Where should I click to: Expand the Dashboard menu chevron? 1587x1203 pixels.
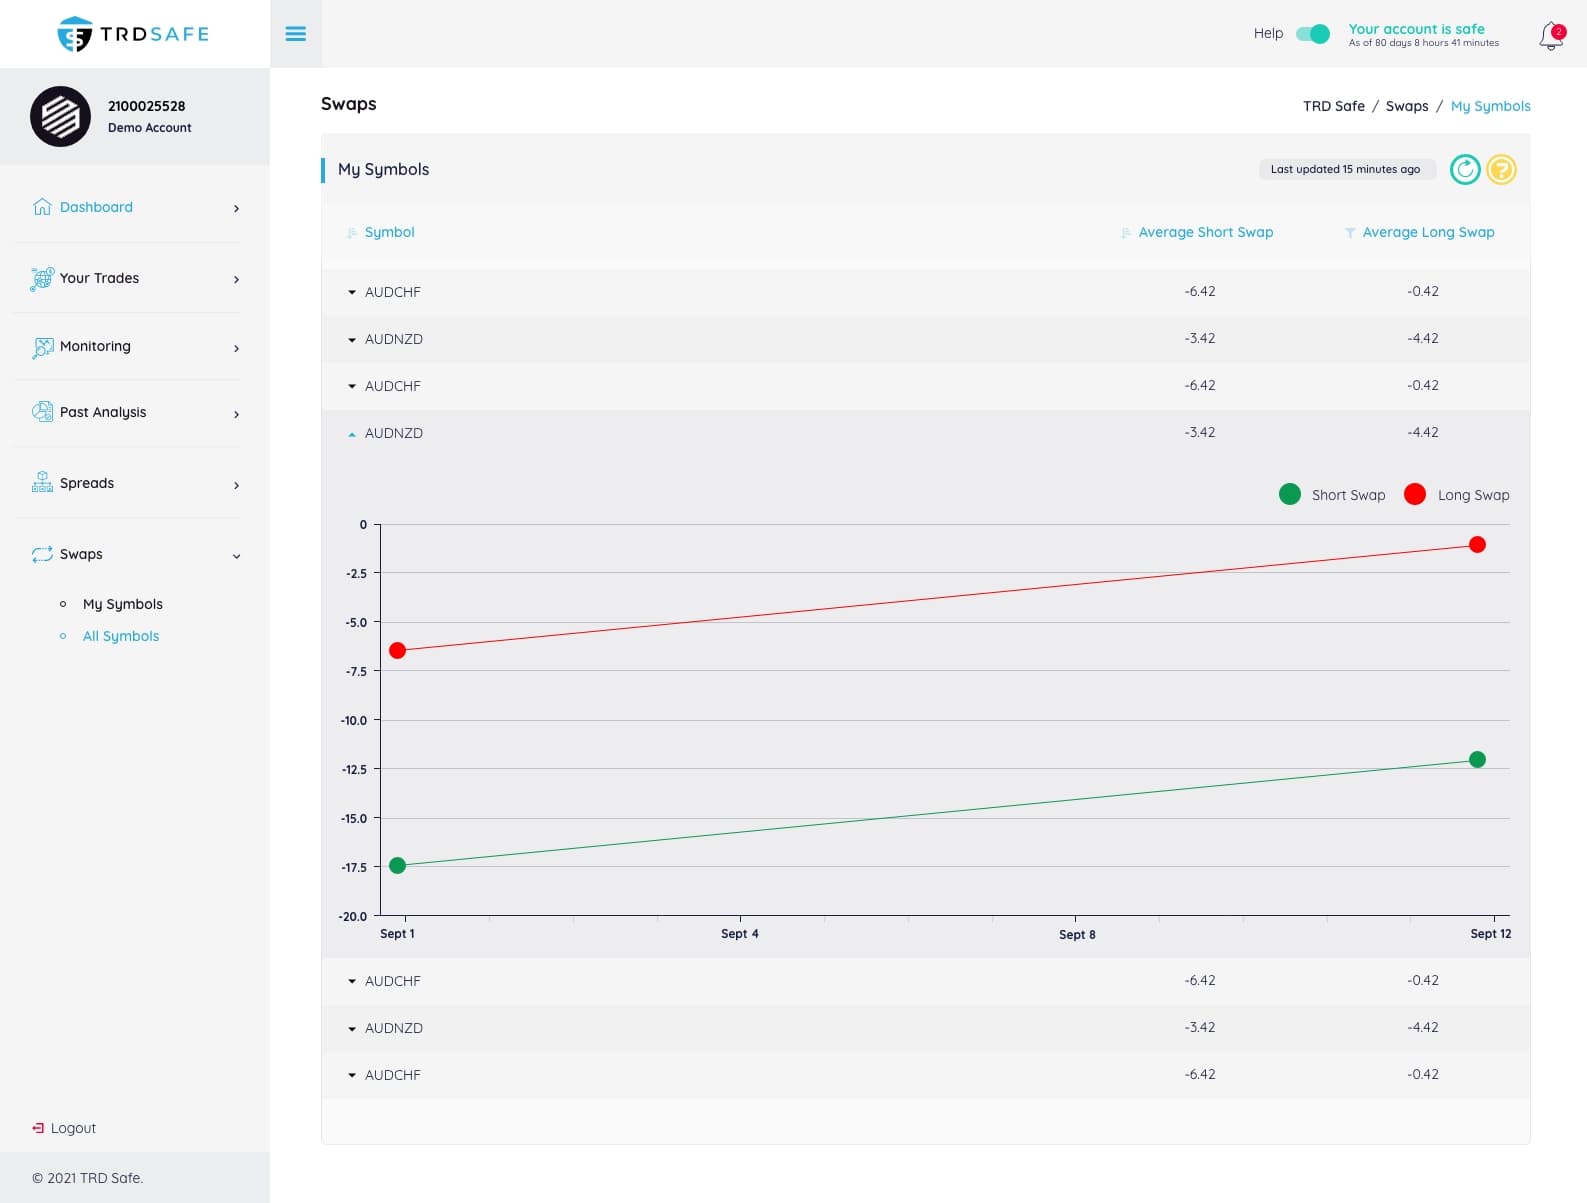tap(236, 208)
